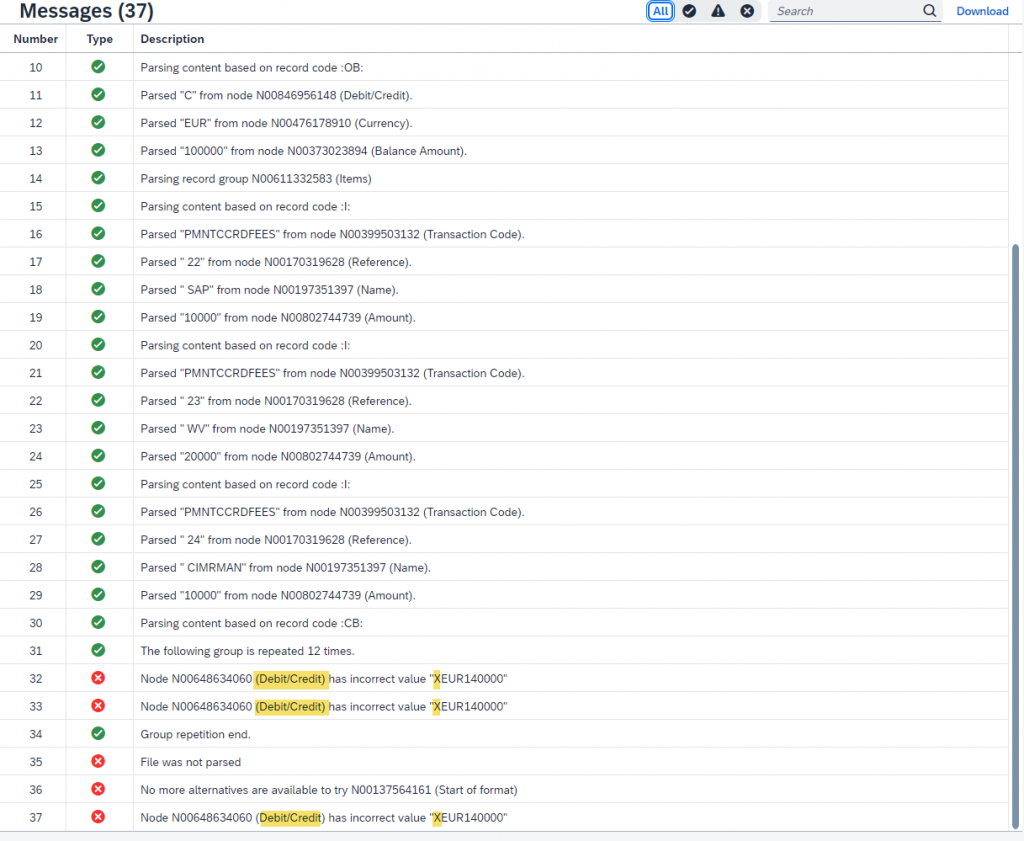Select 'Parsing content based on record code :OB:'
This screenshot has width=1024, height=841.
pyautogui.click(x=251, y=67)
